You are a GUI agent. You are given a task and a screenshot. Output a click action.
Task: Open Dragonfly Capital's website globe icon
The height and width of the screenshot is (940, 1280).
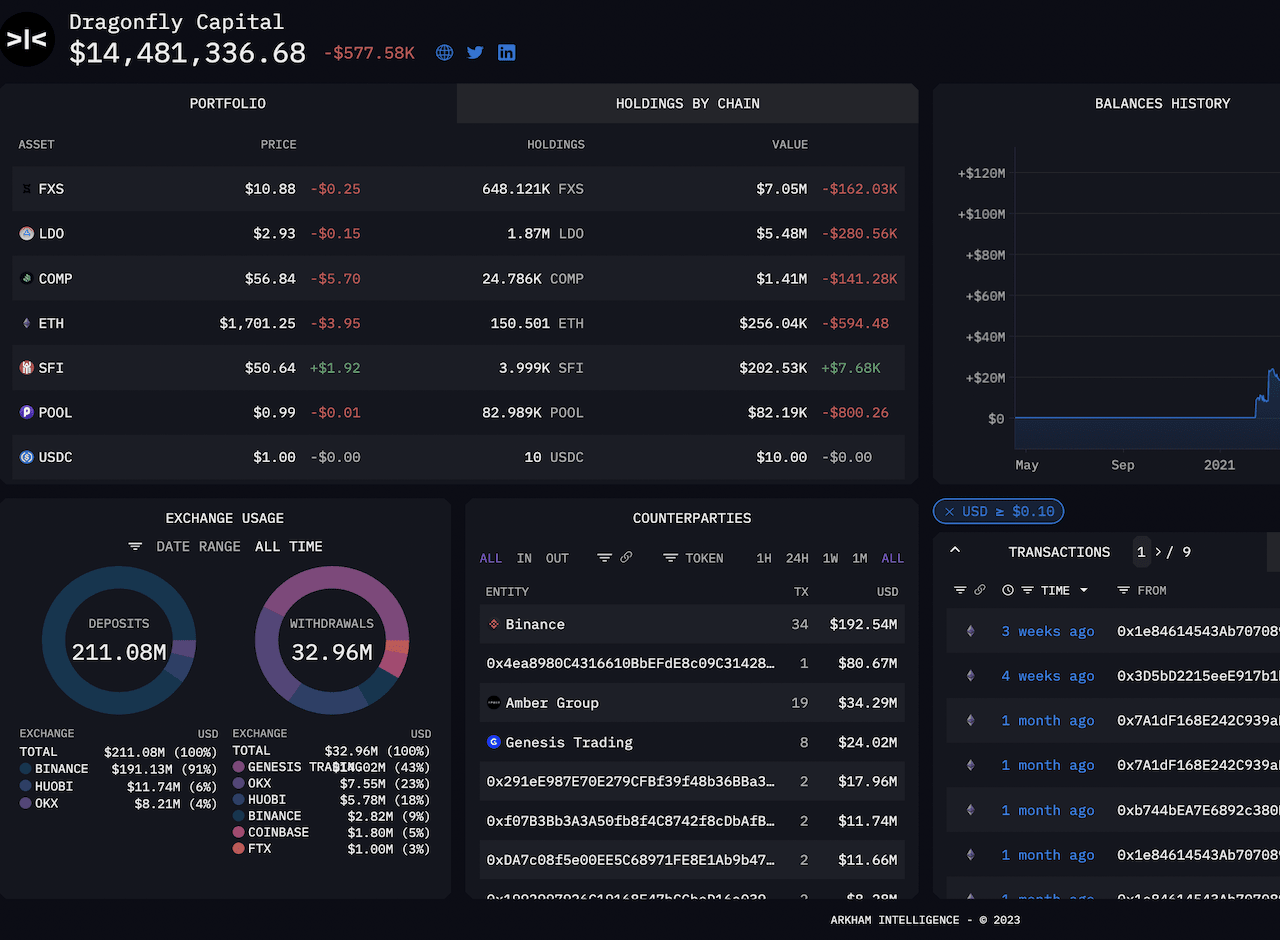pos(445,53)
